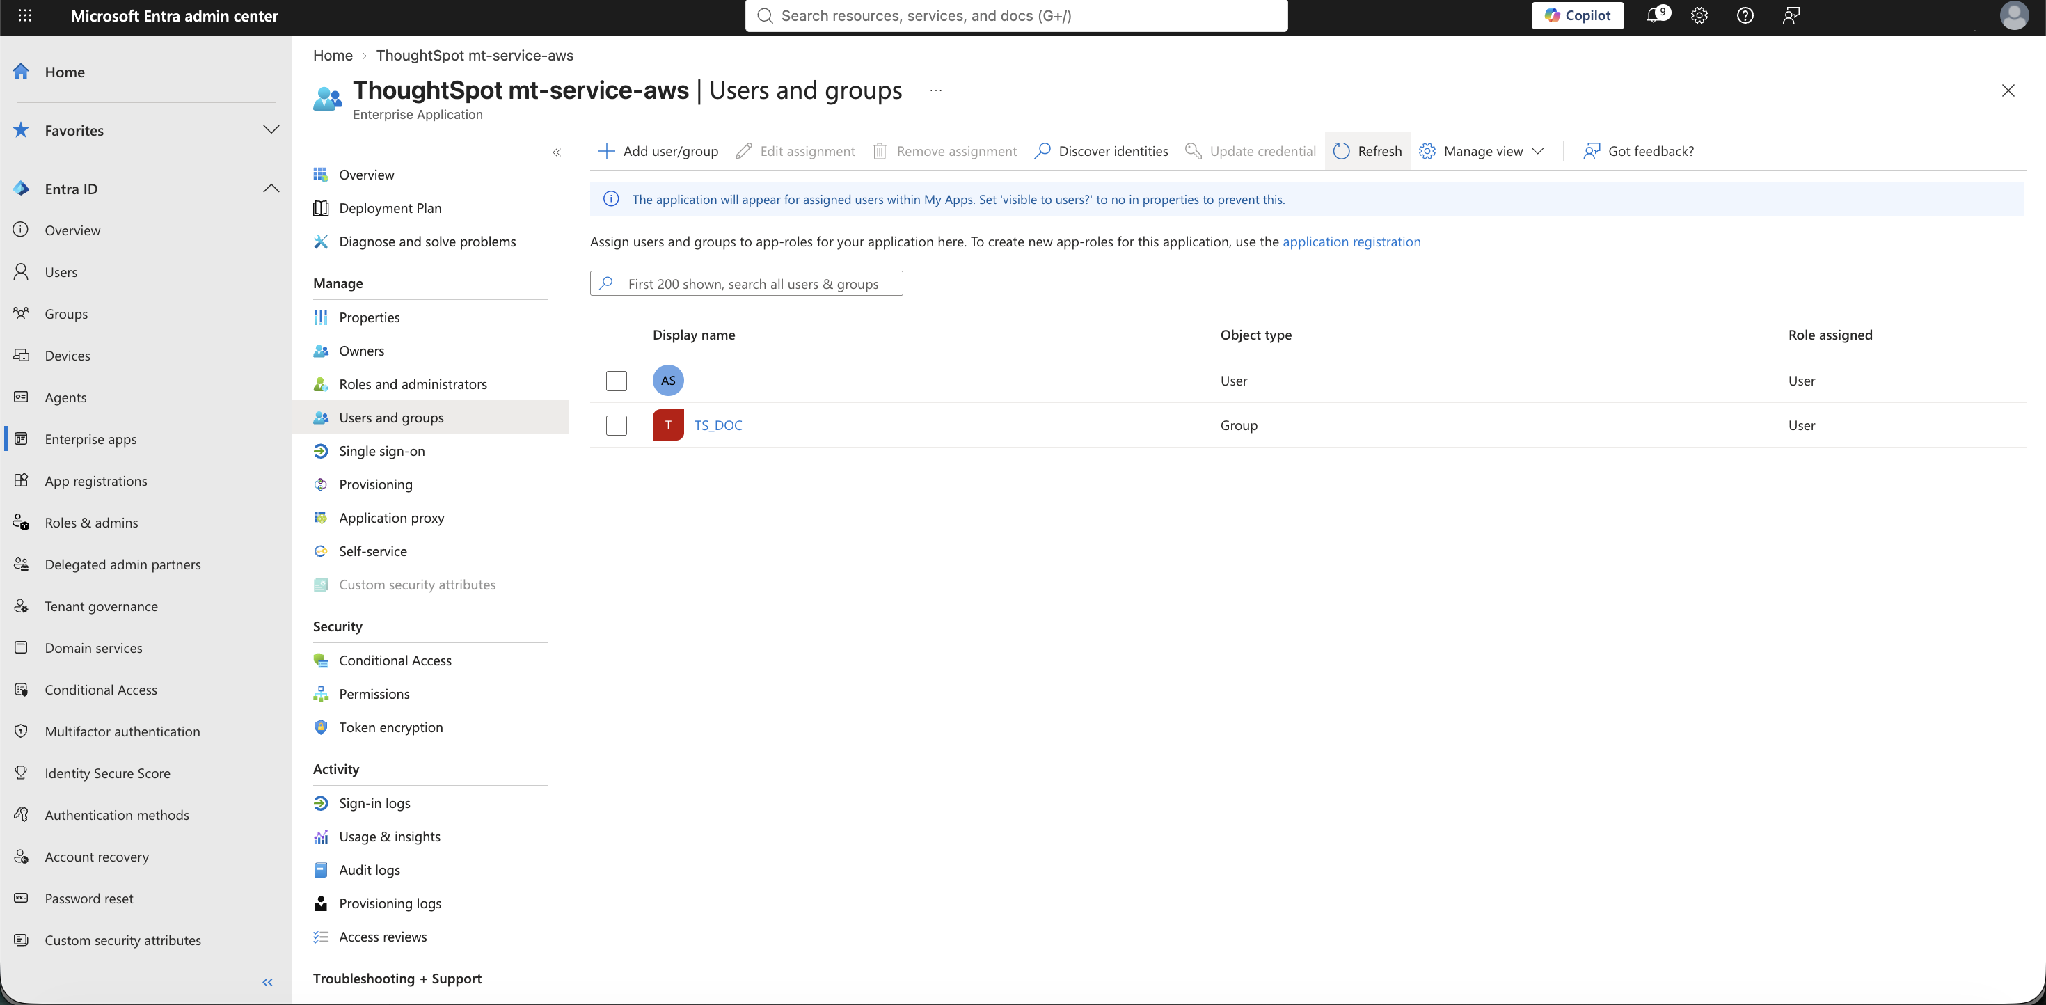Click the top bar feedback person icon
The width and height of the screenshot is (2046, 1005).
1791,15
